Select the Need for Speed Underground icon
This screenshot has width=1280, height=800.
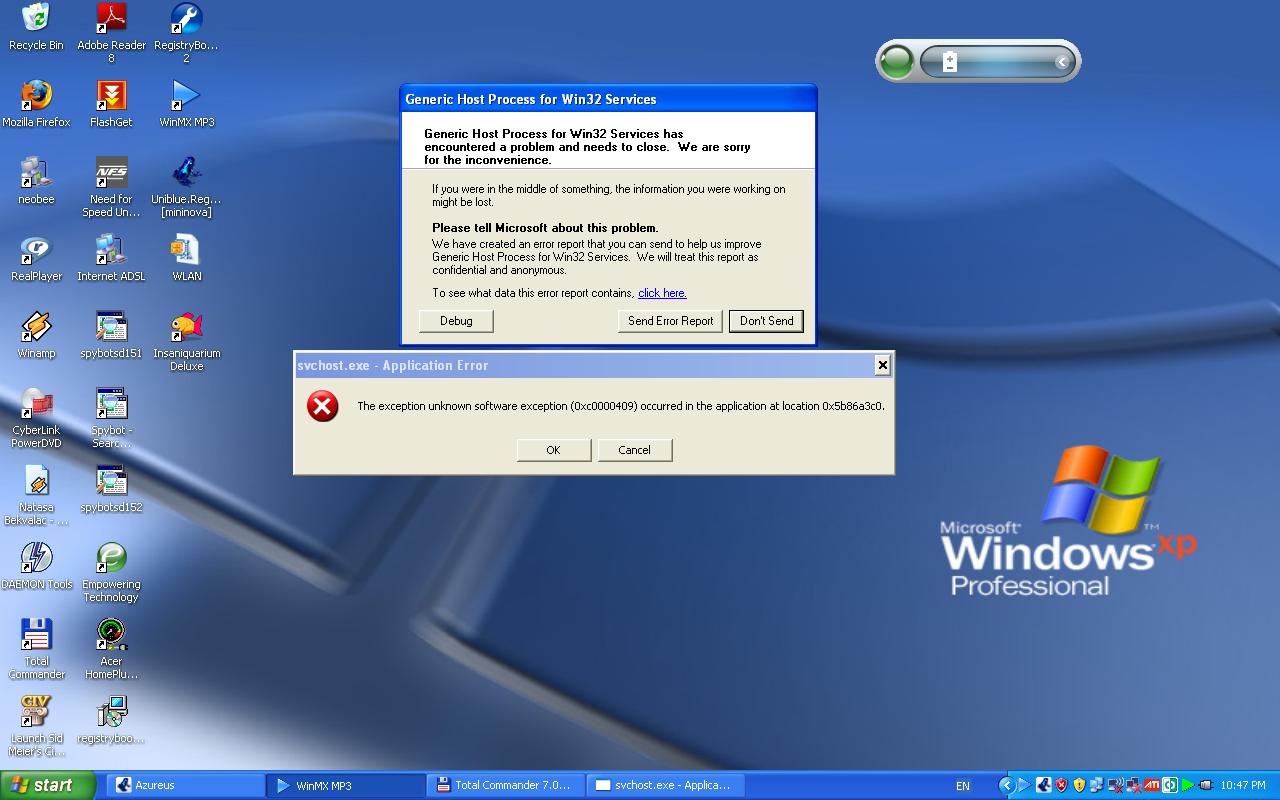coord(111,187)
